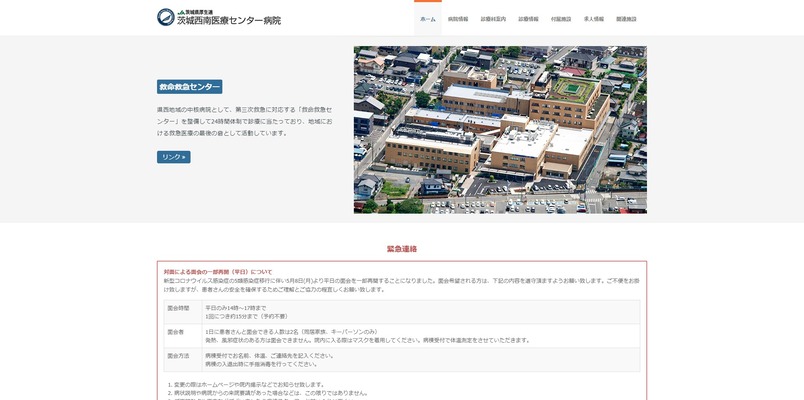The width and height of the screenshot is (804, 400).
Task: Click the 1回につき約15分まで(予約不要) text
Action: (247, 316)
